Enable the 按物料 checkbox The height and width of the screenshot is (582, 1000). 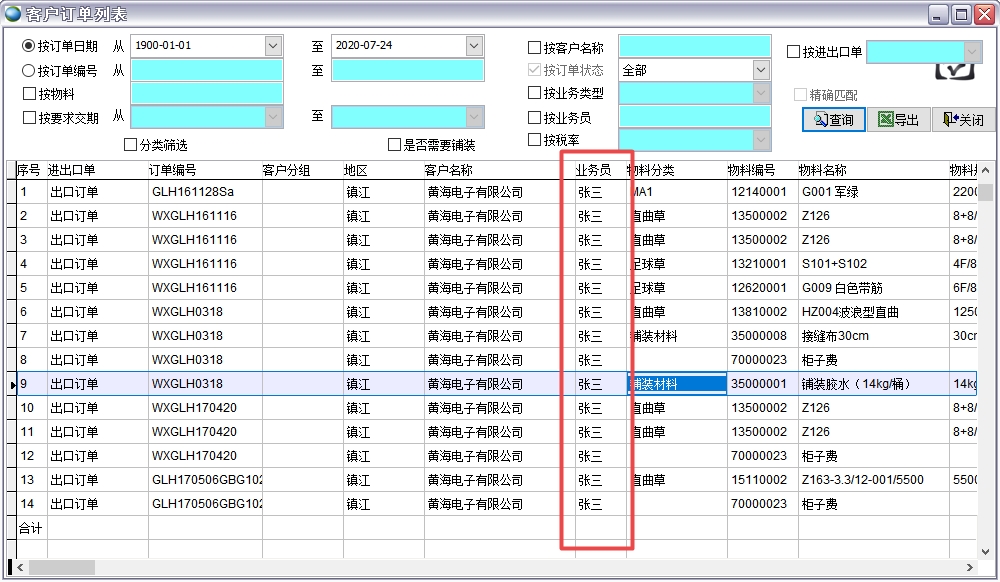pyautogui.click(x=29, y=94)
